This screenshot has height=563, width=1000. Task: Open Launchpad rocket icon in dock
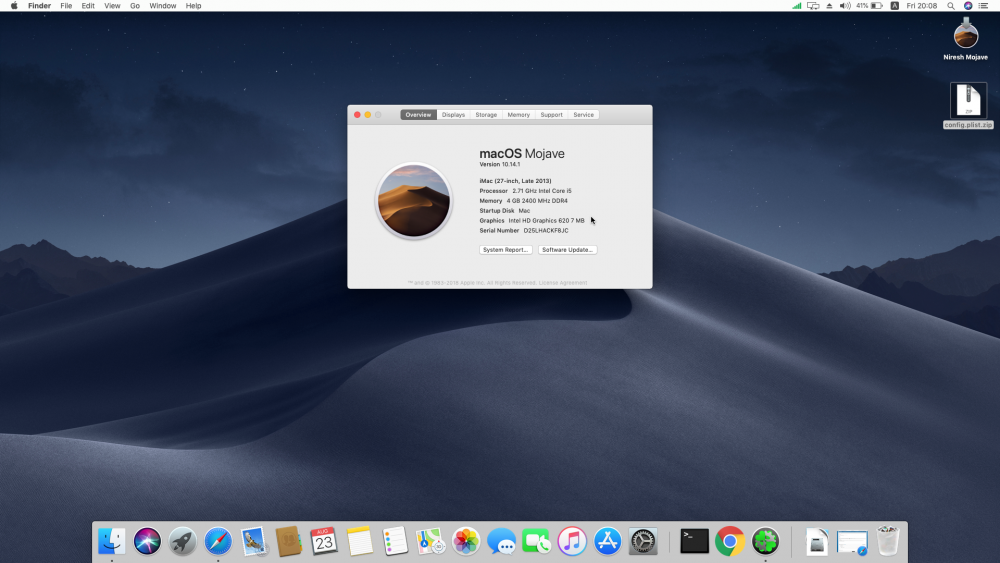[182, 541]
